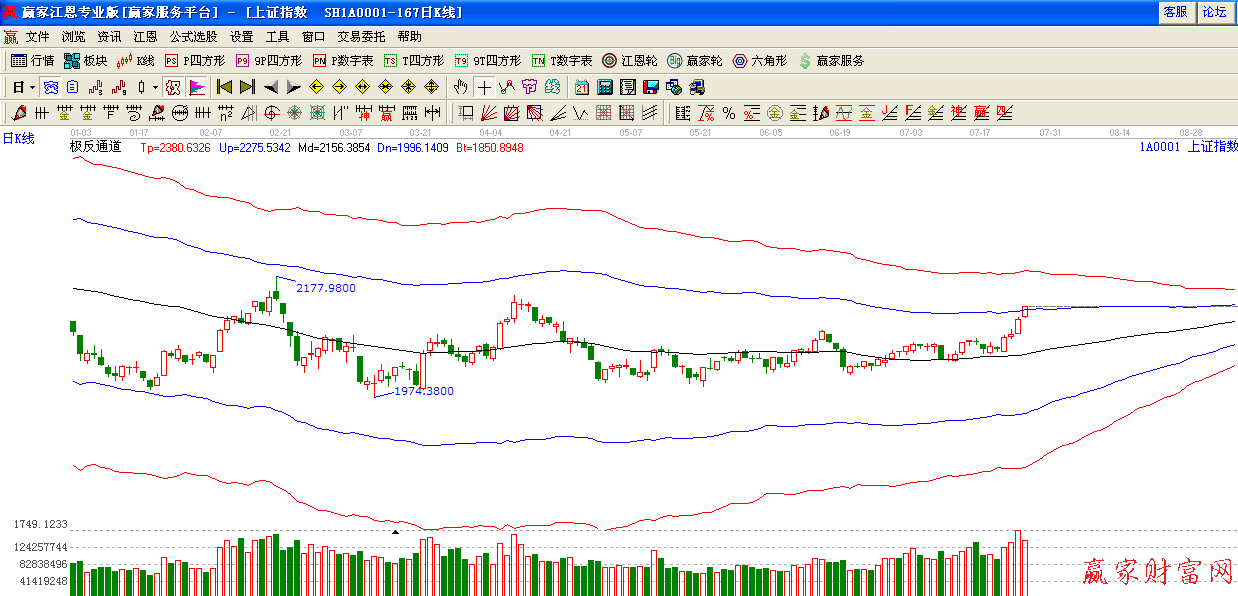Toggle the crosshair cursor tool
This screenshot has height=596, width=1238.
click(485, 87)
